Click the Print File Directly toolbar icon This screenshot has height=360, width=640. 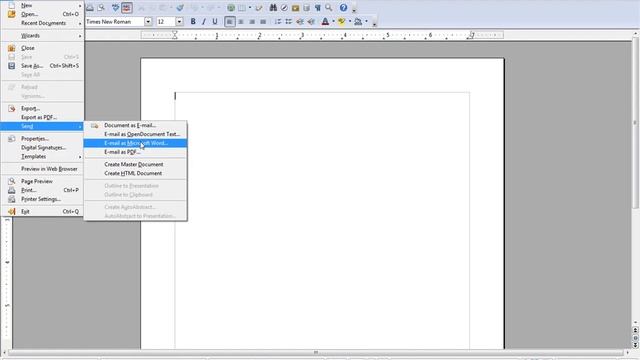pos(90,8)
